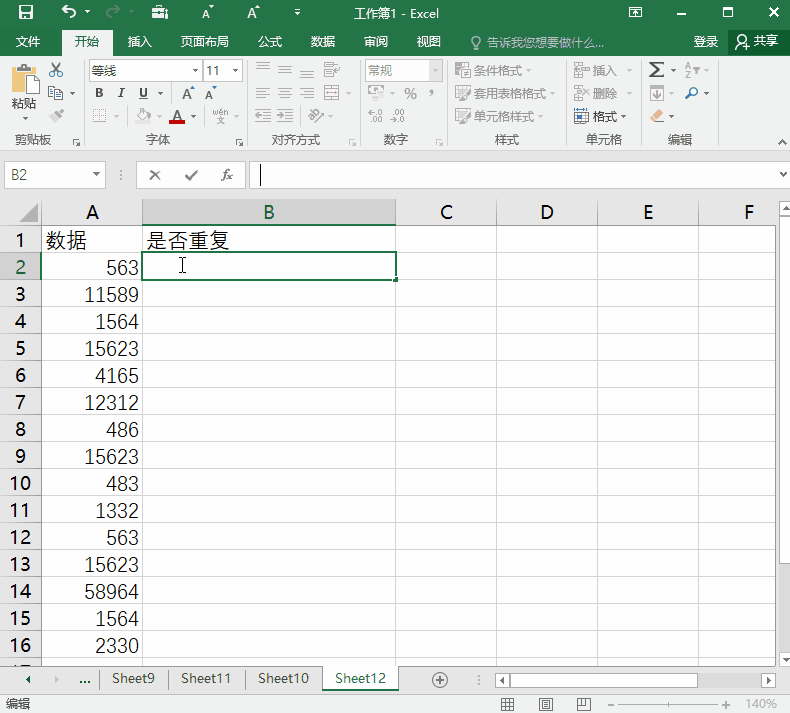Open the Data ribbon tab

323,42
